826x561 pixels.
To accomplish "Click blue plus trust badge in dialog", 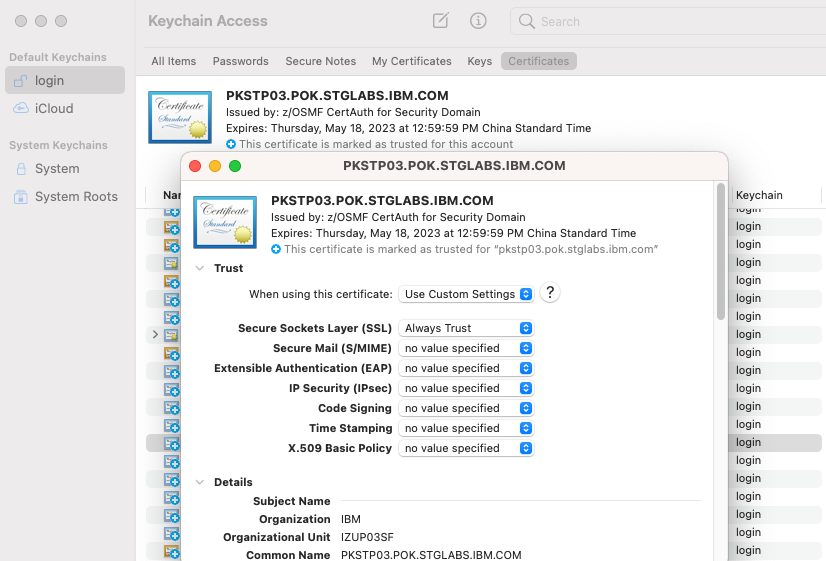I will pos(276,249).
